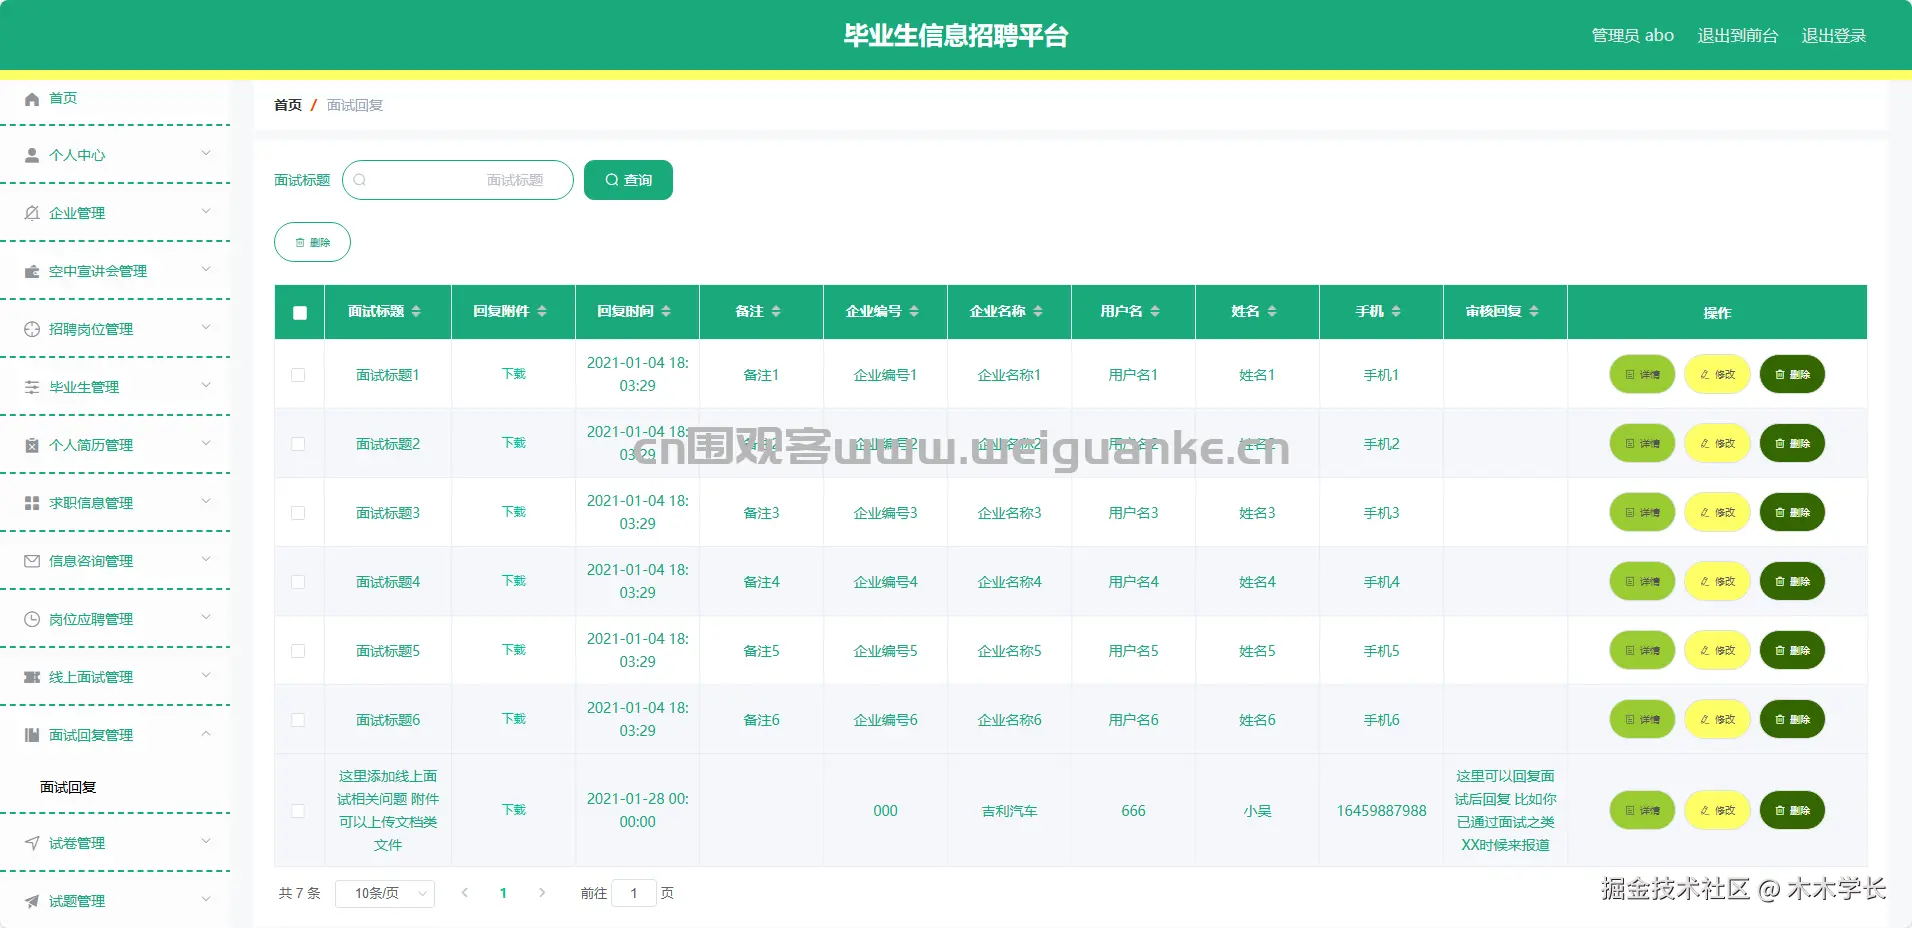This screenshot has width=1912, height=928.
Task: Expand the 招聘岗位管理 chevron
Action: pyautogui.click(x=206, y=327)
